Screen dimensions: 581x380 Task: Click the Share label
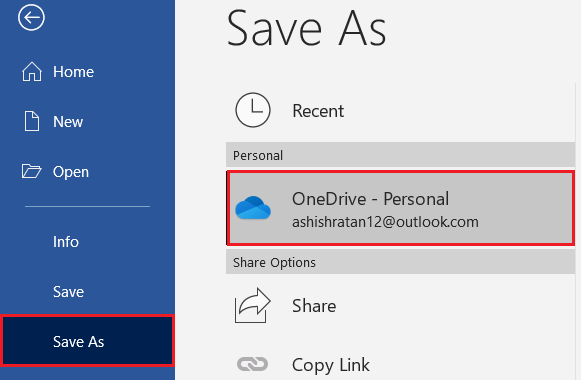pos(314,306)
